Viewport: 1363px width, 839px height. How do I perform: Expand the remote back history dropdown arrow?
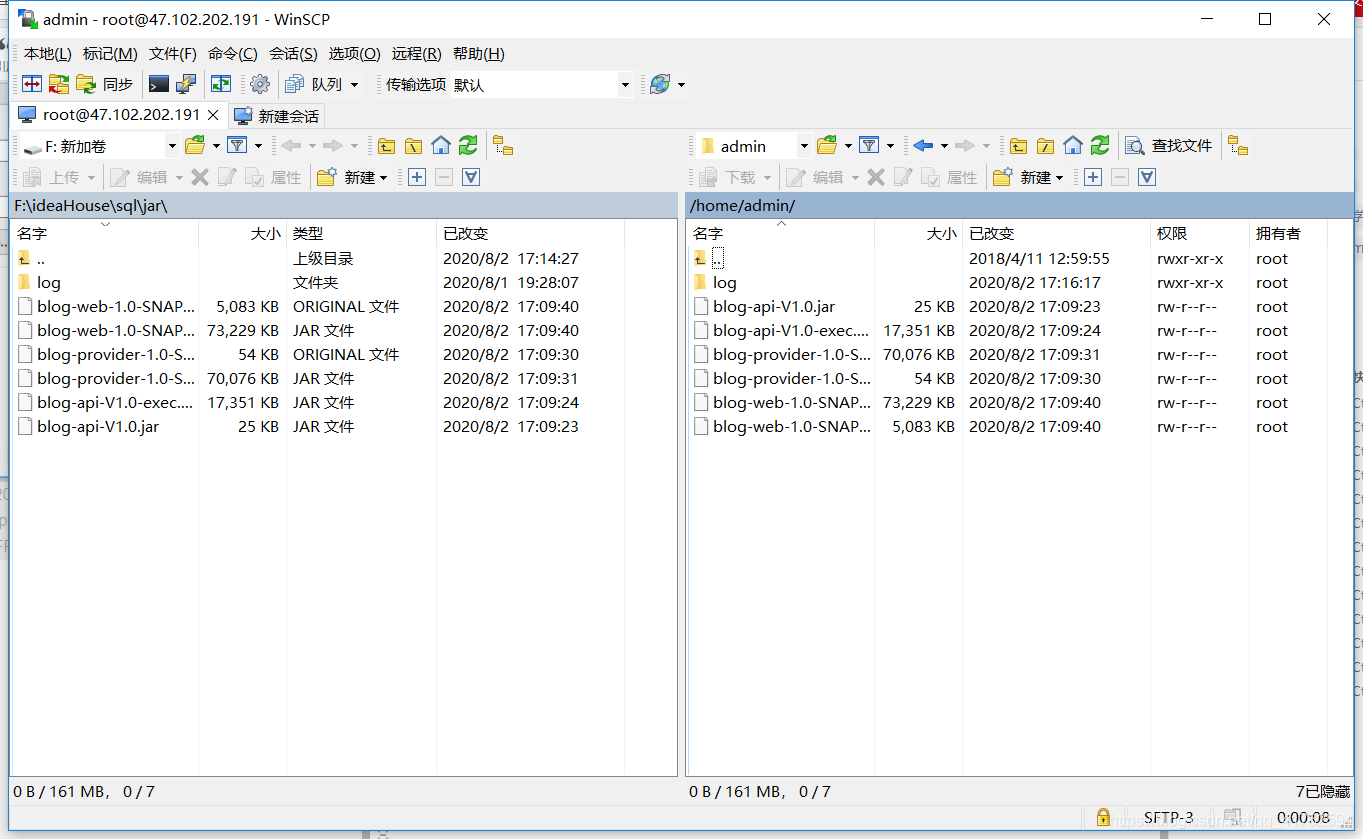(x=944, y=146)
